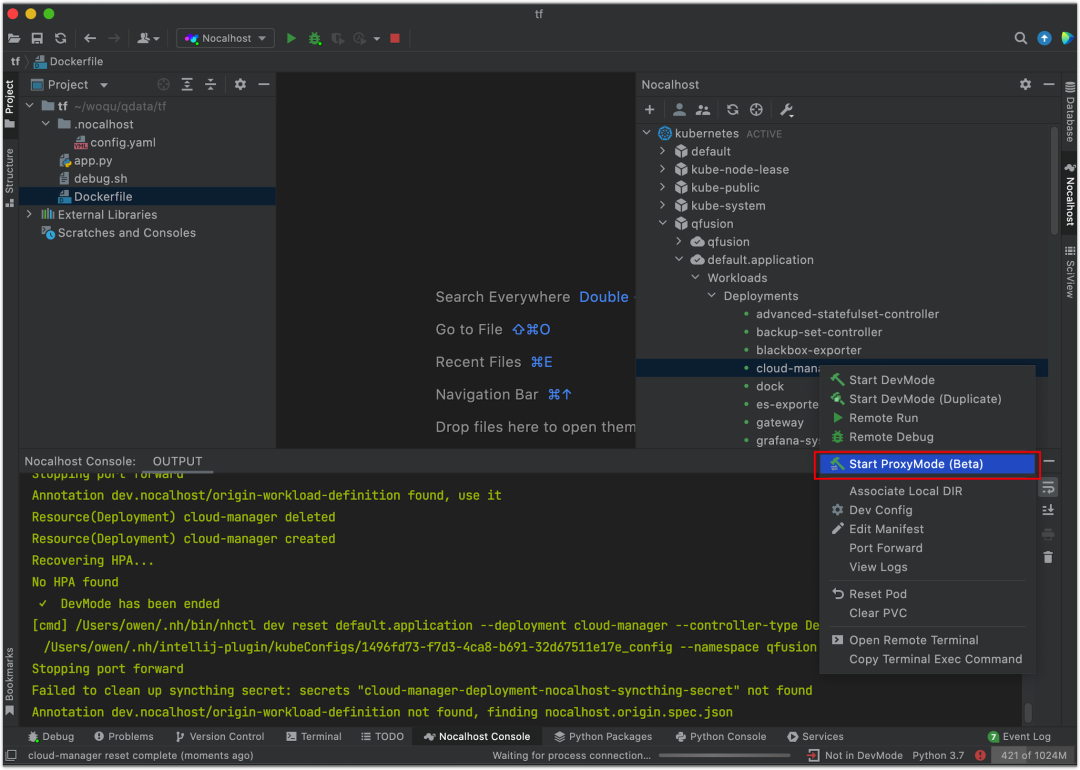The height and width of the screenshot is (770, 1080).
Task: Choose Reset Pod menu entry
Action: click(927, 594)
